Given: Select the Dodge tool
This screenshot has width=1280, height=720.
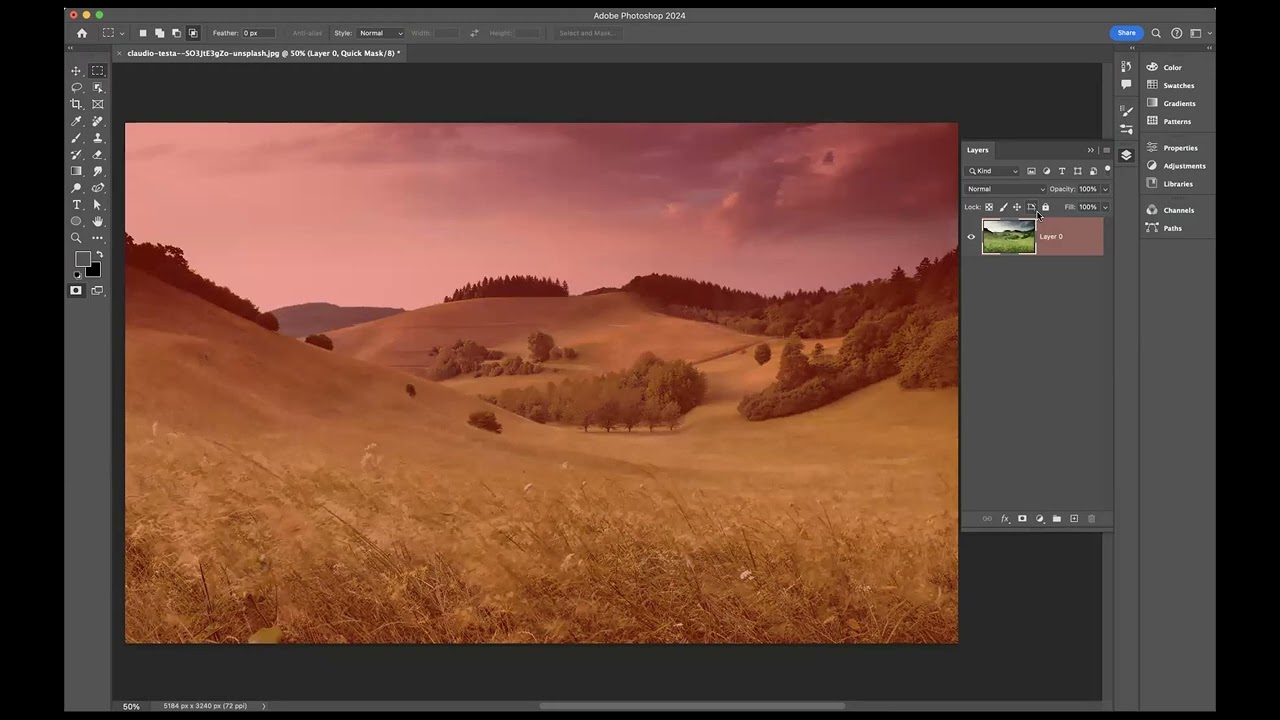Looking at the screenshot, I should tap(76, 188).
